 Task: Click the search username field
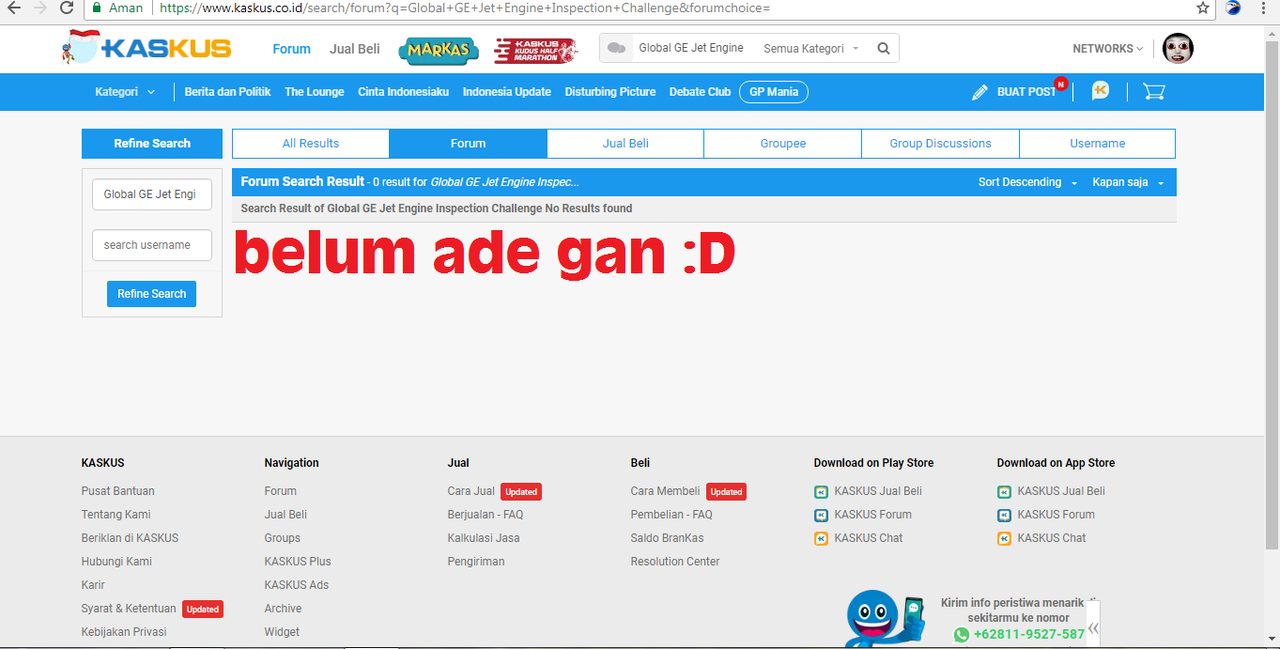click(152, 245)
